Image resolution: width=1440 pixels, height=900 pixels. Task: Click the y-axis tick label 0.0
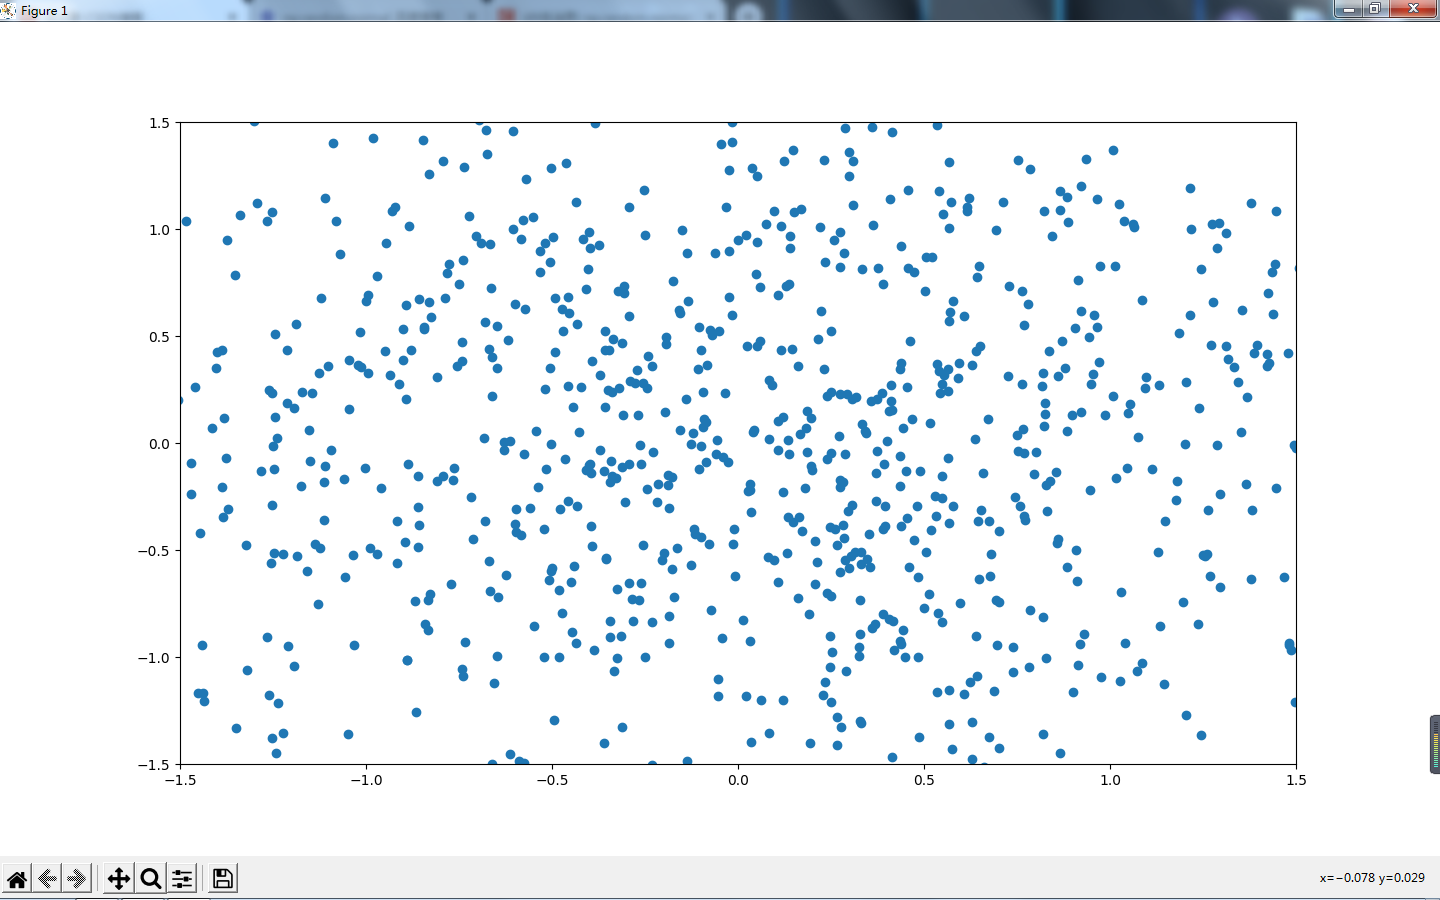pos(160,444)
